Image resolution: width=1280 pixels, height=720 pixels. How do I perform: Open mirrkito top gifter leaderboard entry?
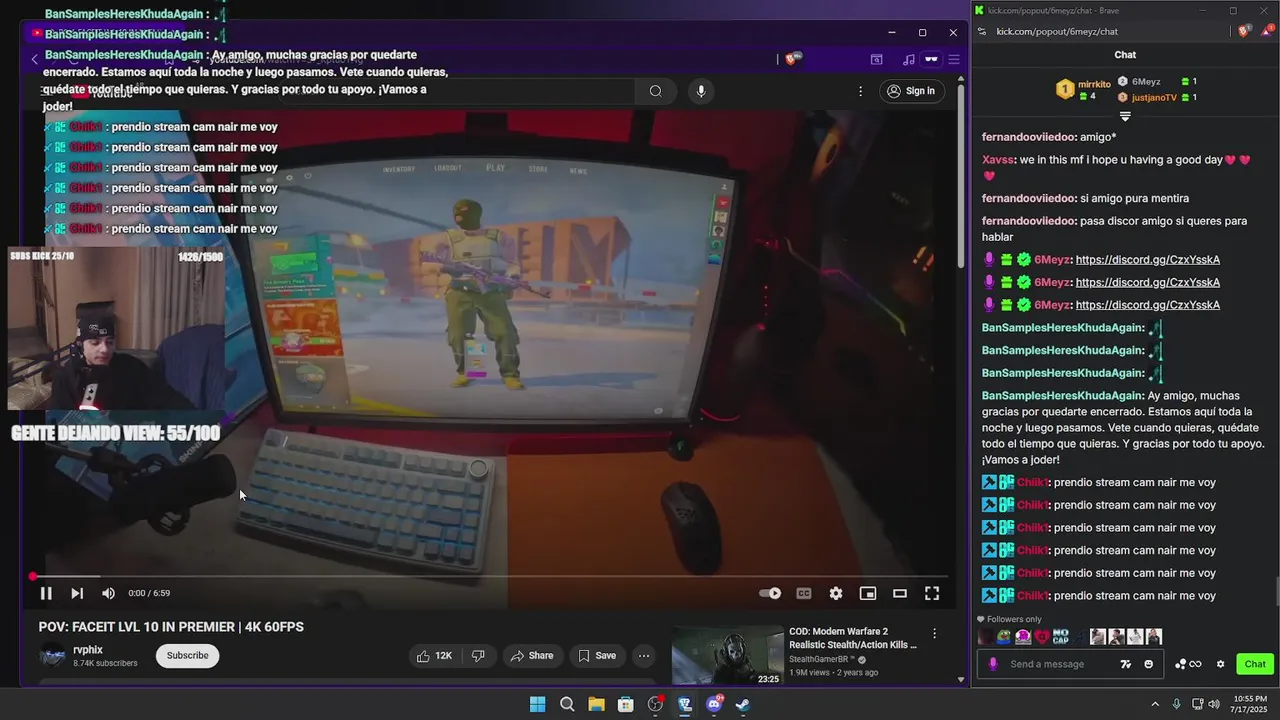pyautogui.click(x=1083, y=90)
